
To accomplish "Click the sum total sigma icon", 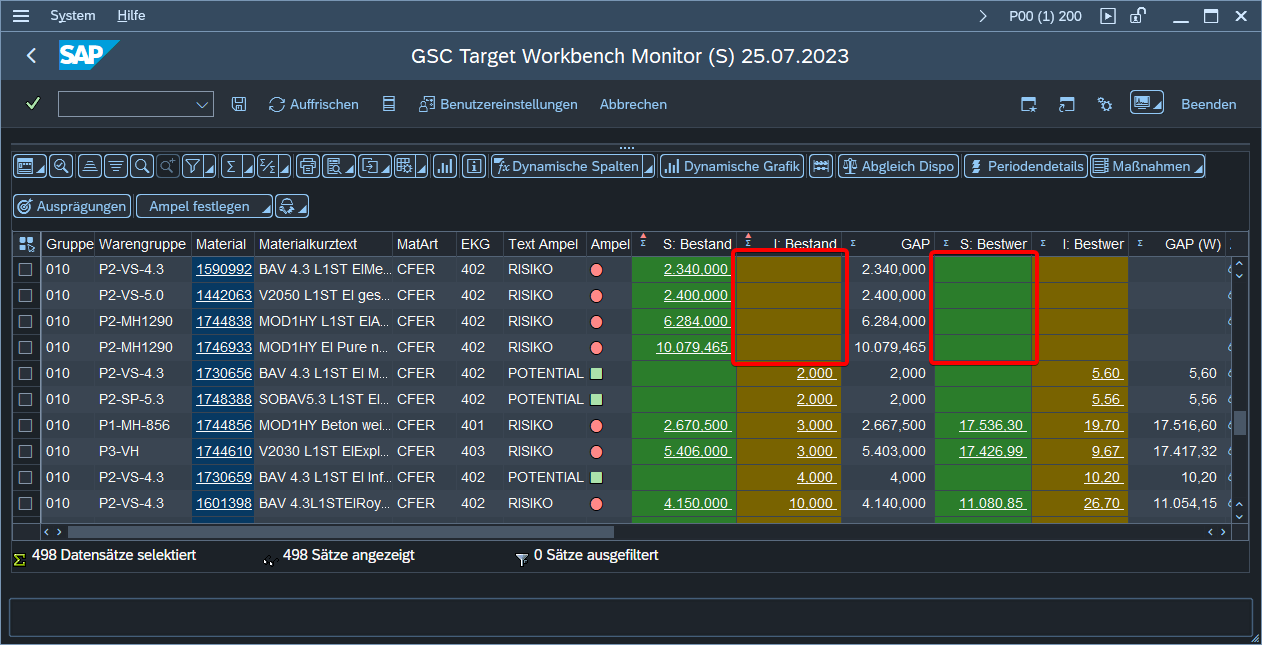I will [x=230, y=167].
